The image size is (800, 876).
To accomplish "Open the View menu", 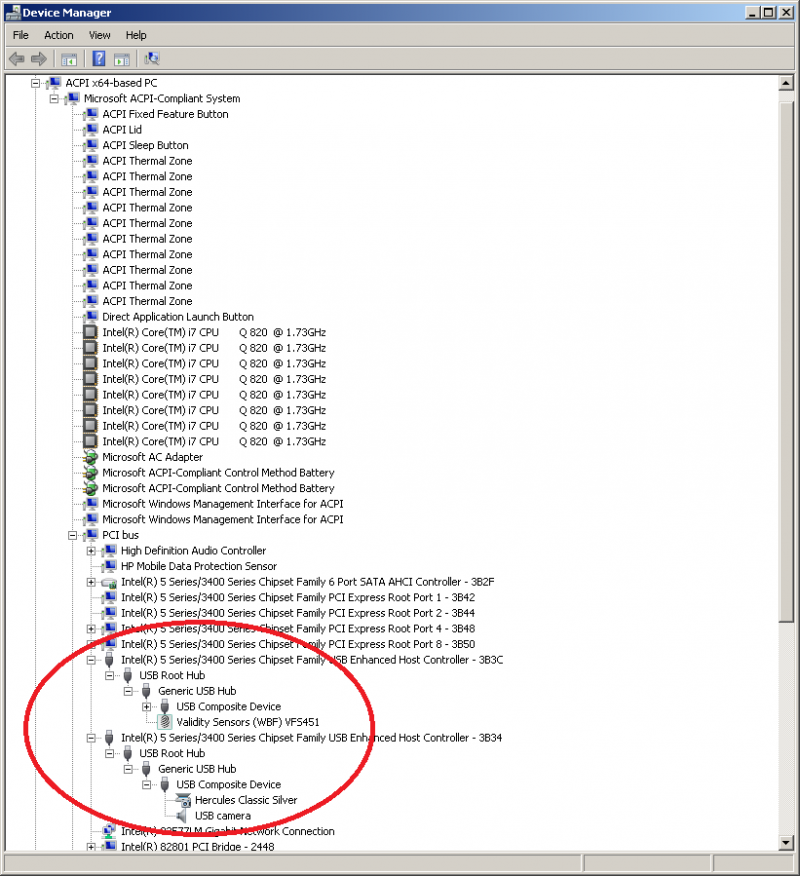I will pyautogui.click(x=99, y=35).
